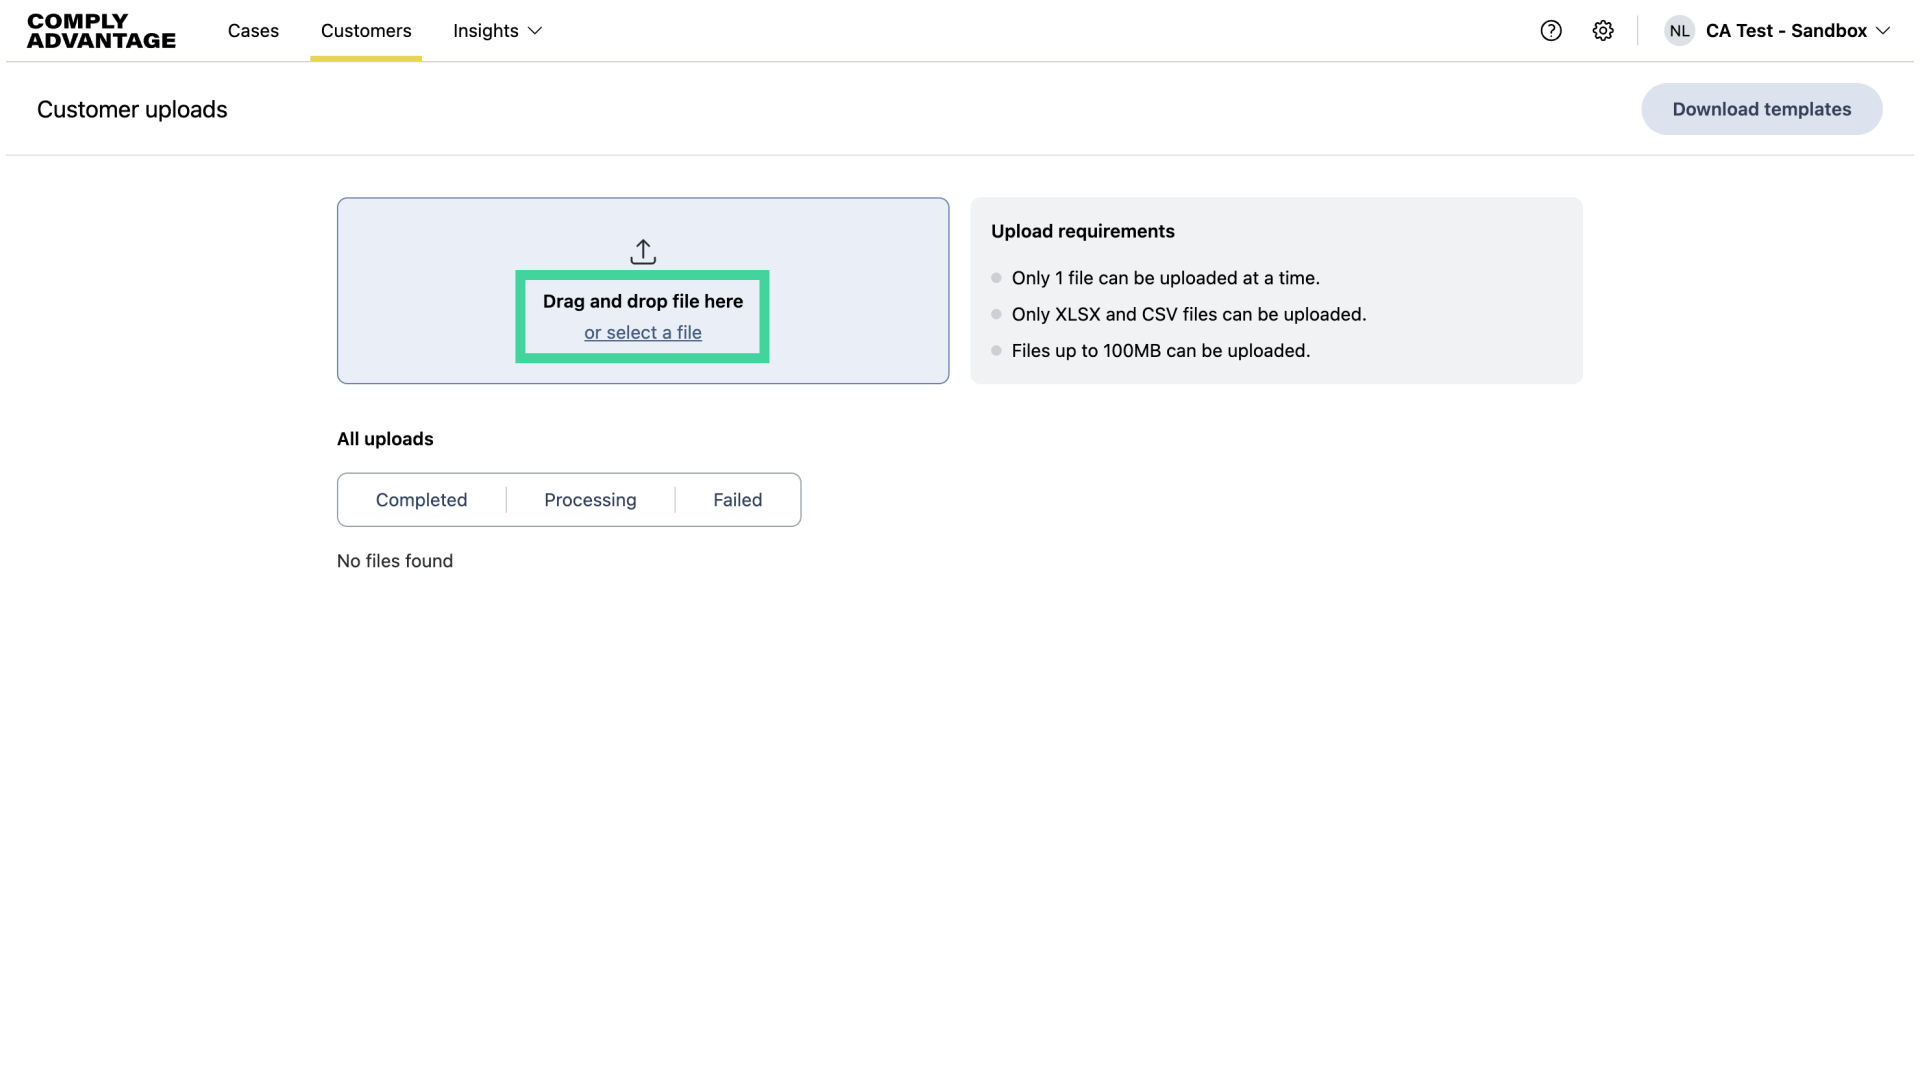1920x1080 pixels.
Task: Open the Insights menu label
Action: (485, 31)
